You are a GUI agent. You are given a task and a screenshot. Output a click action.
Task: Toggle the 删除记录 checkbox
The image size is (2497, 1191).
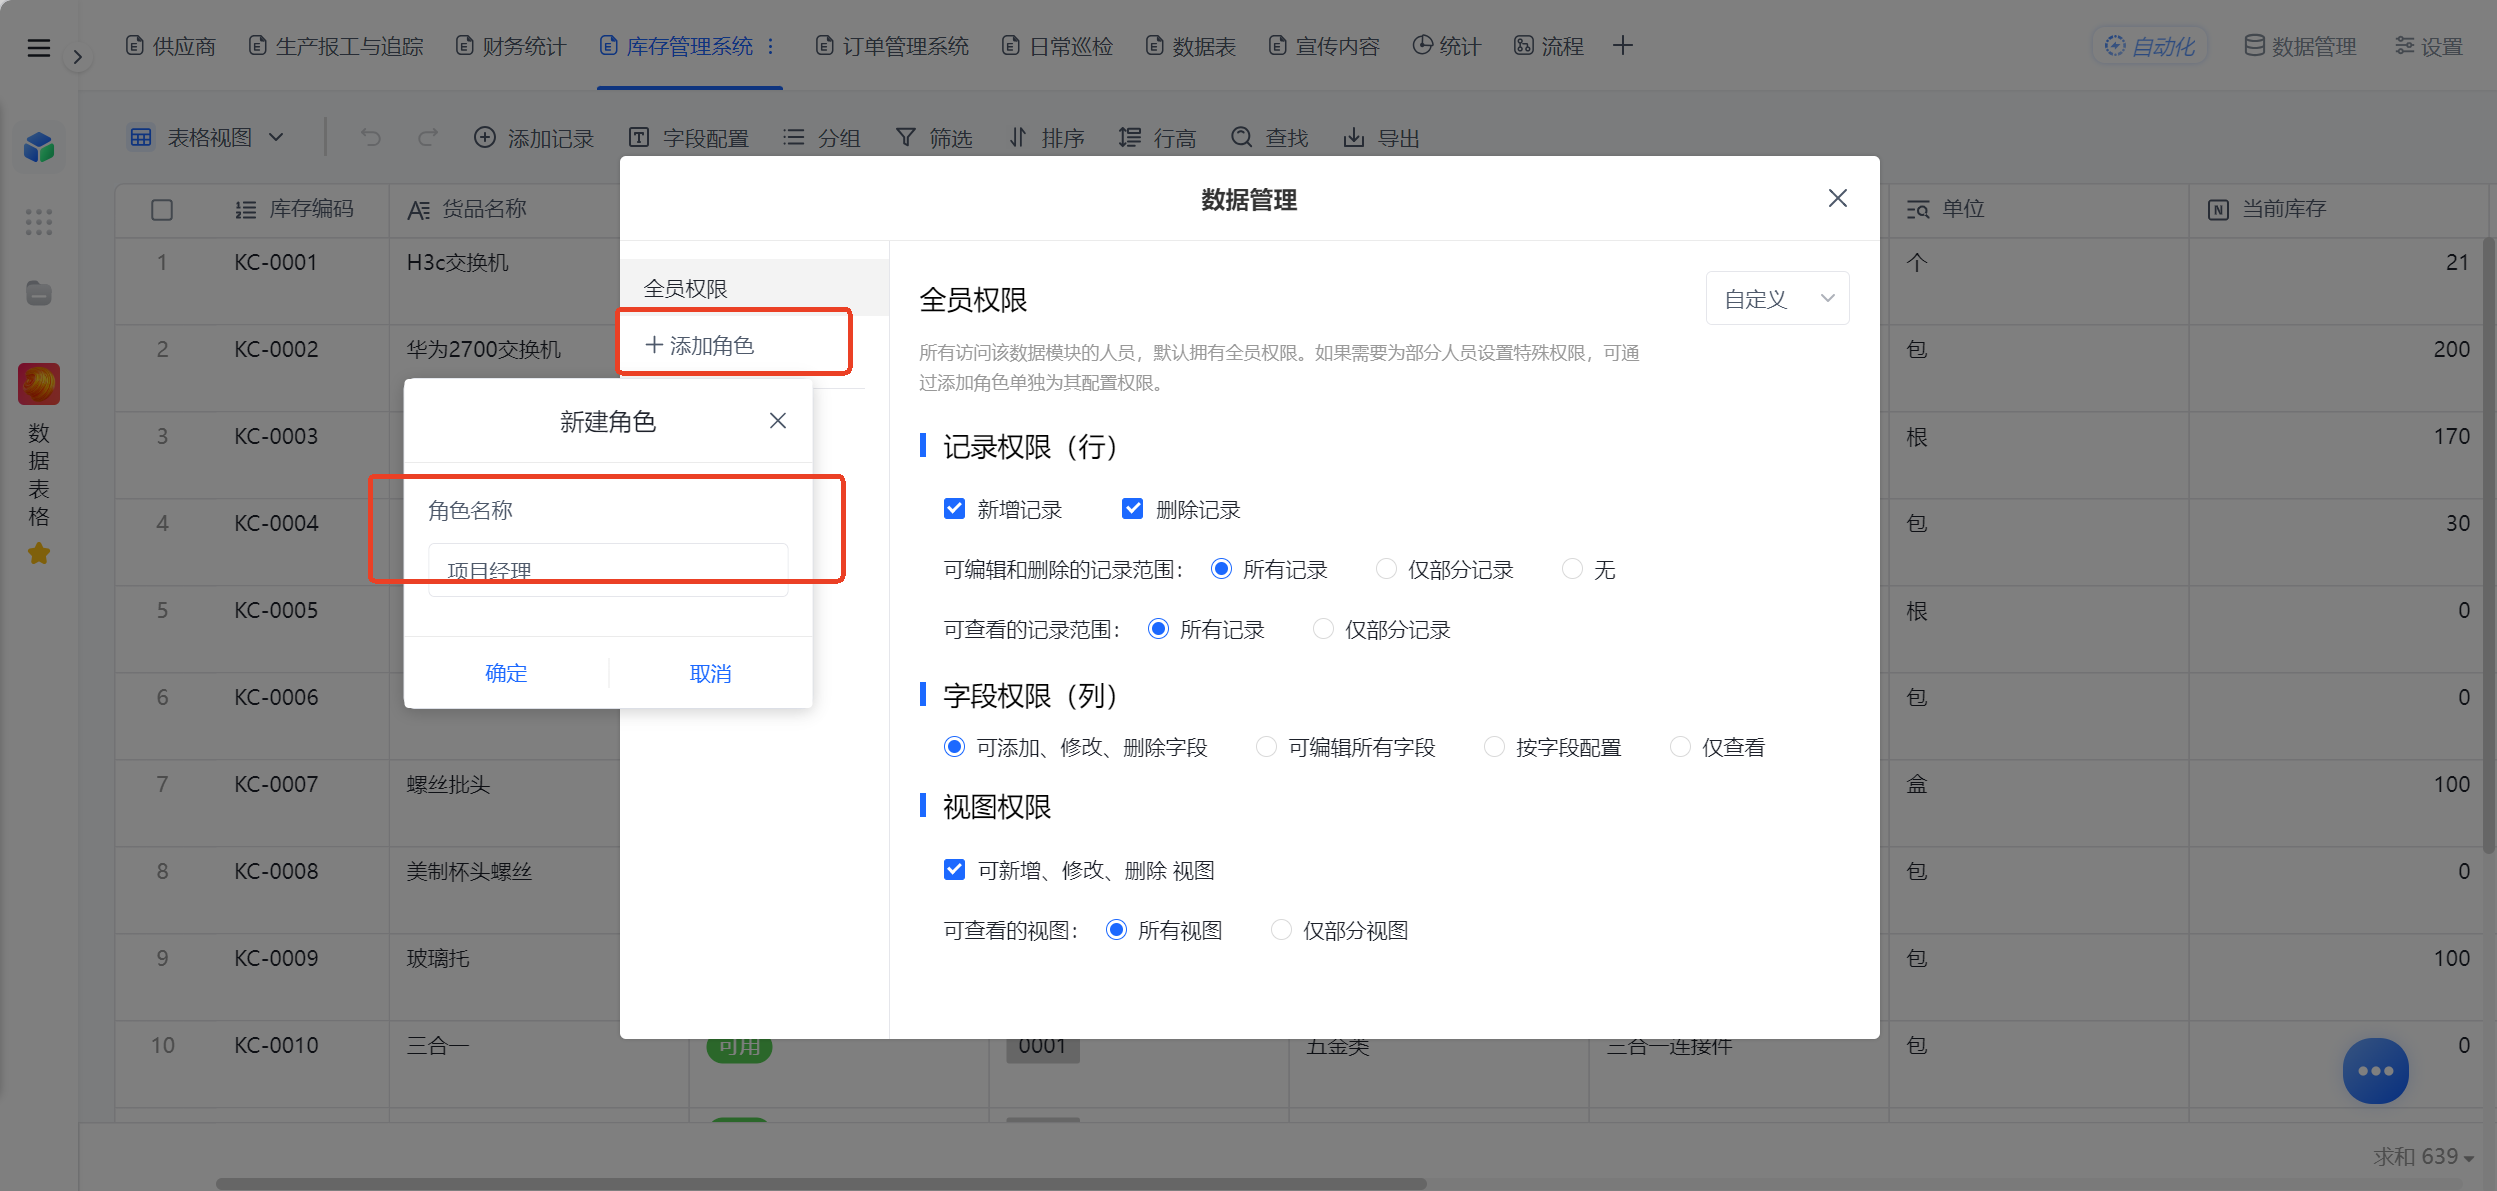pyautogui.click(x=1133, y=509)
